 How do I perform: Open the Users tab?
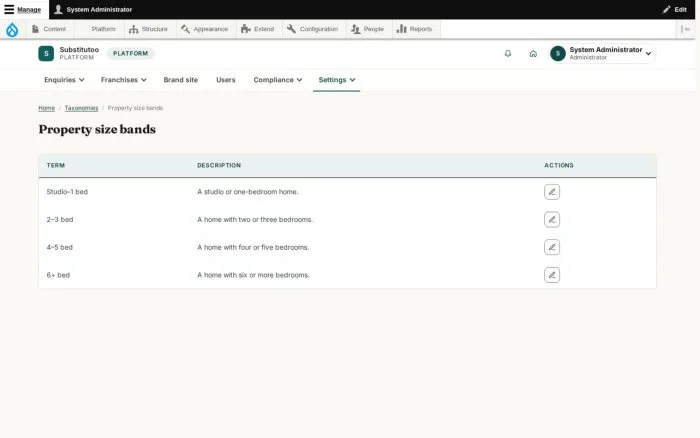[225, 80]
